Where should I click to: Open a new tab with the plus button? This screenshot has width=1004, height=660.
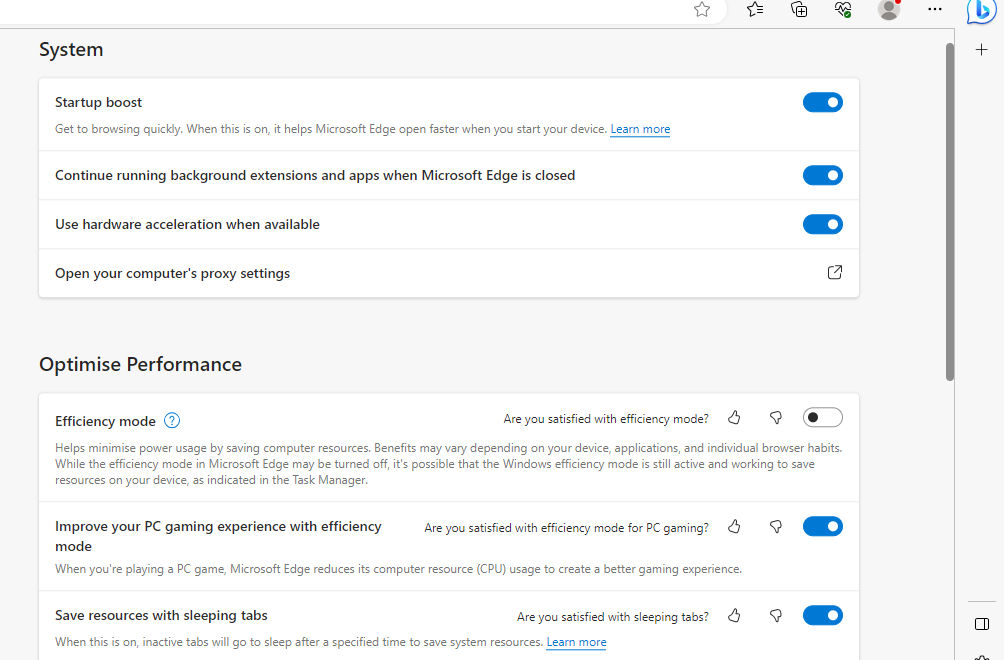(981, 48)
